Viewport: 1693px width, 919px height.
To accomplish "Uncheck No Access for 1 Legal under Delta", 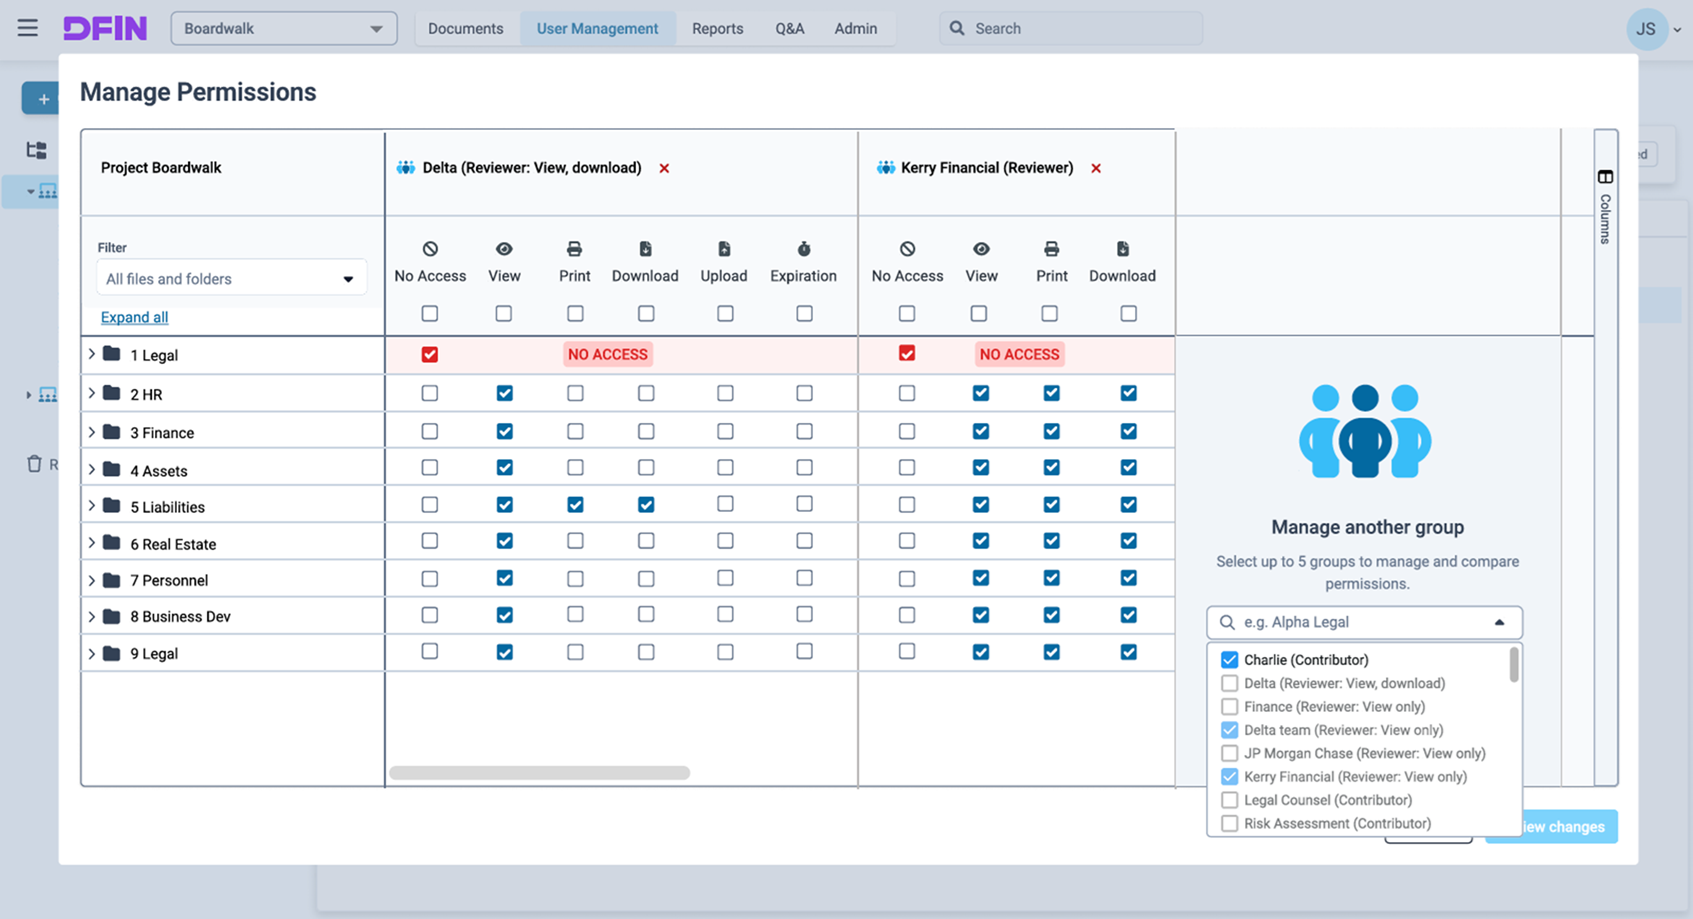I will (x=430, y=355).
